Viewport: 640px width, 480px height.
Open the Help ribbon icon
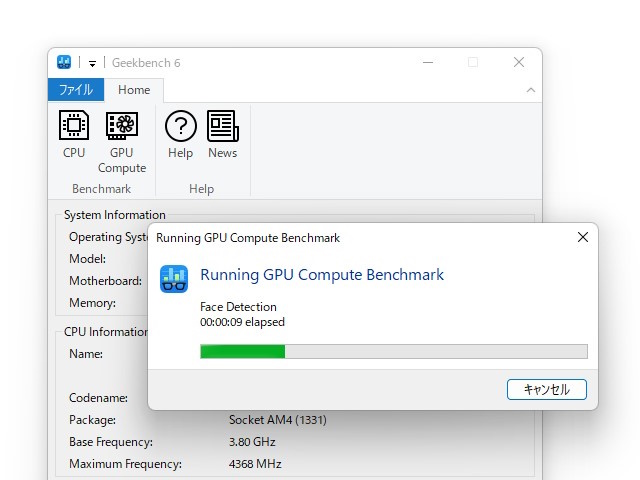pyautogui.click(x=180, y=135)
